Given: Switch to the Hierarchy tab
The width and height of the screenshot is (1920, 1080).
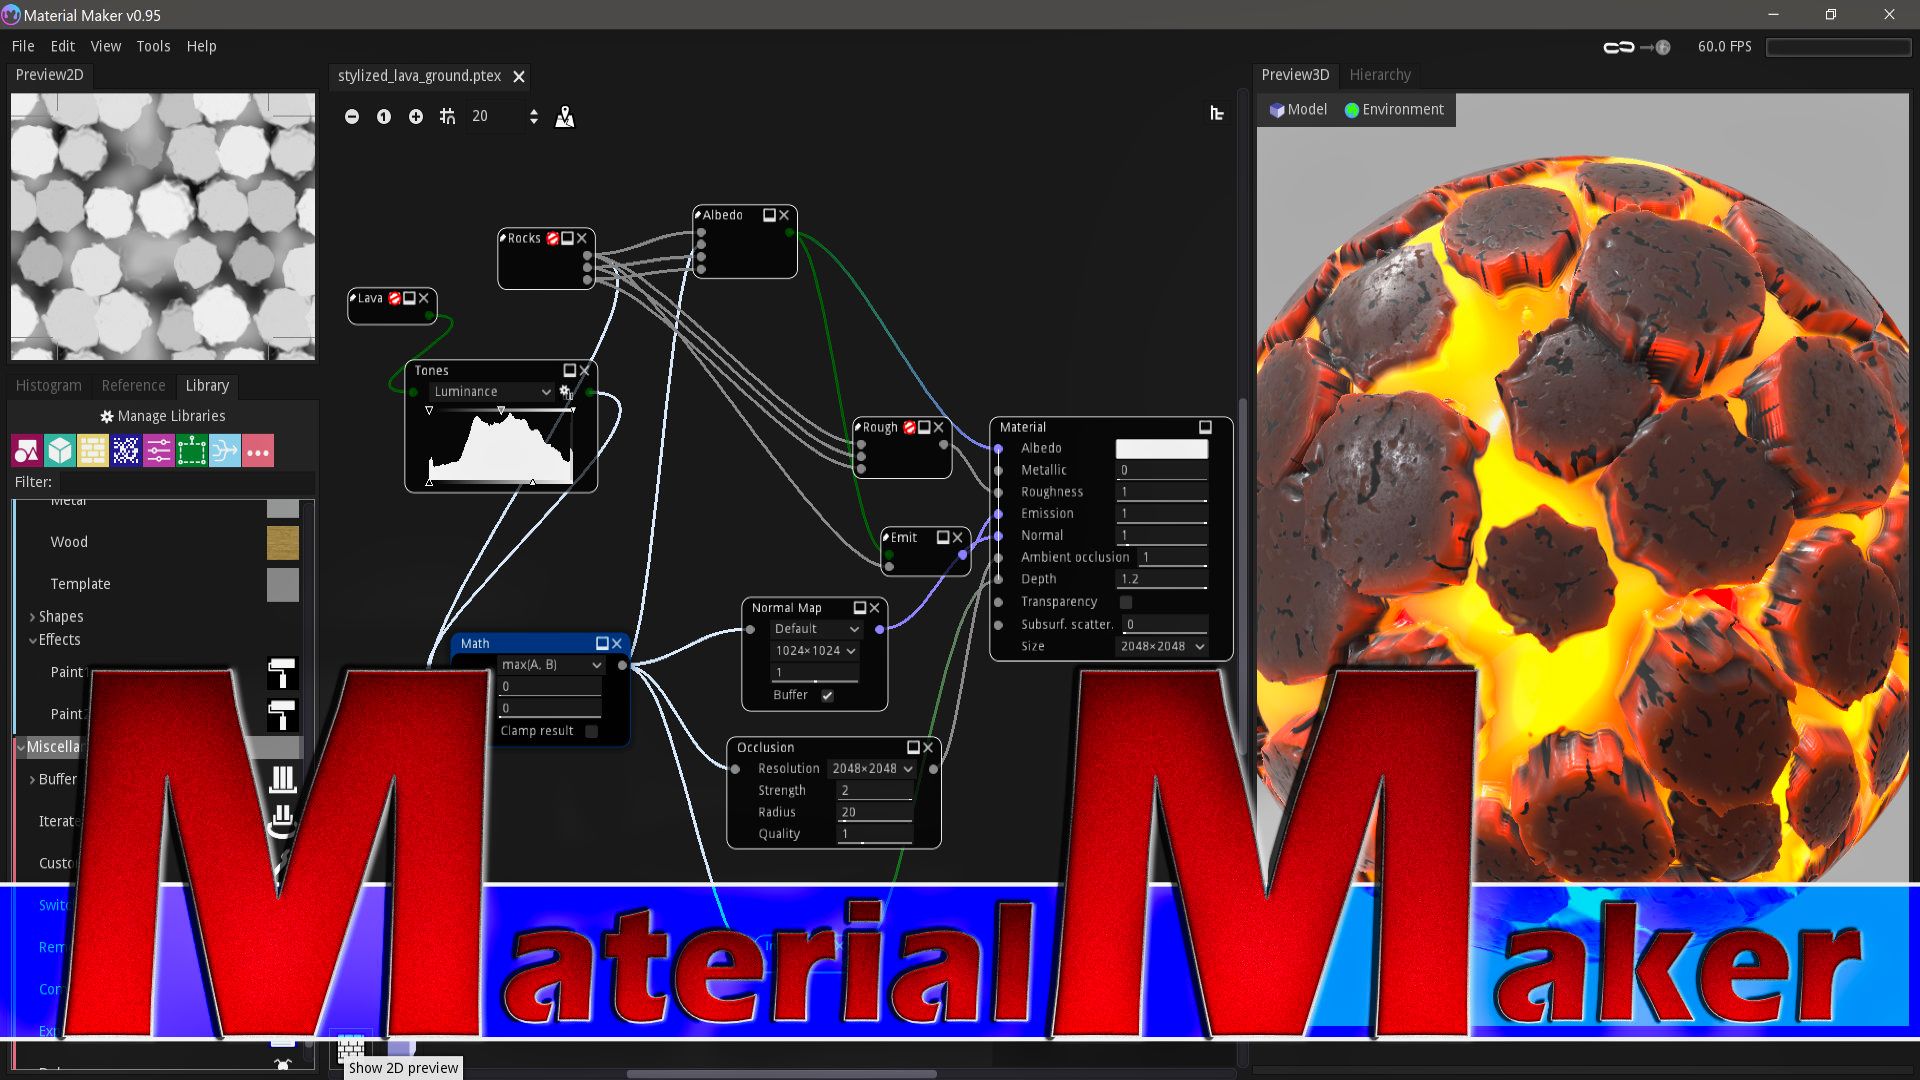Looking at the screenshot, I should tap(1379, 75).
